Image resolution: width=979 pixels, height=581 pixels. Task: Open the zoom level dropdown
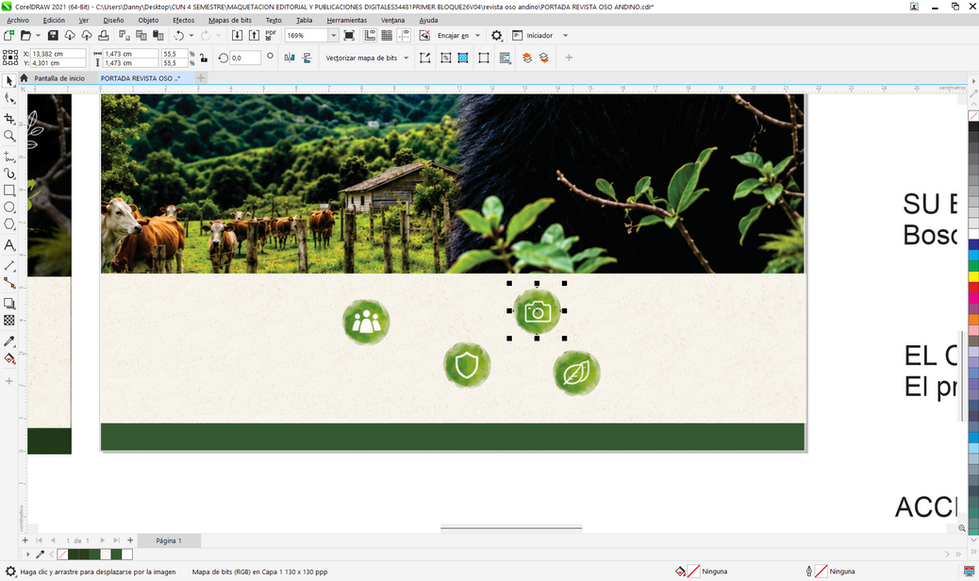333,36
